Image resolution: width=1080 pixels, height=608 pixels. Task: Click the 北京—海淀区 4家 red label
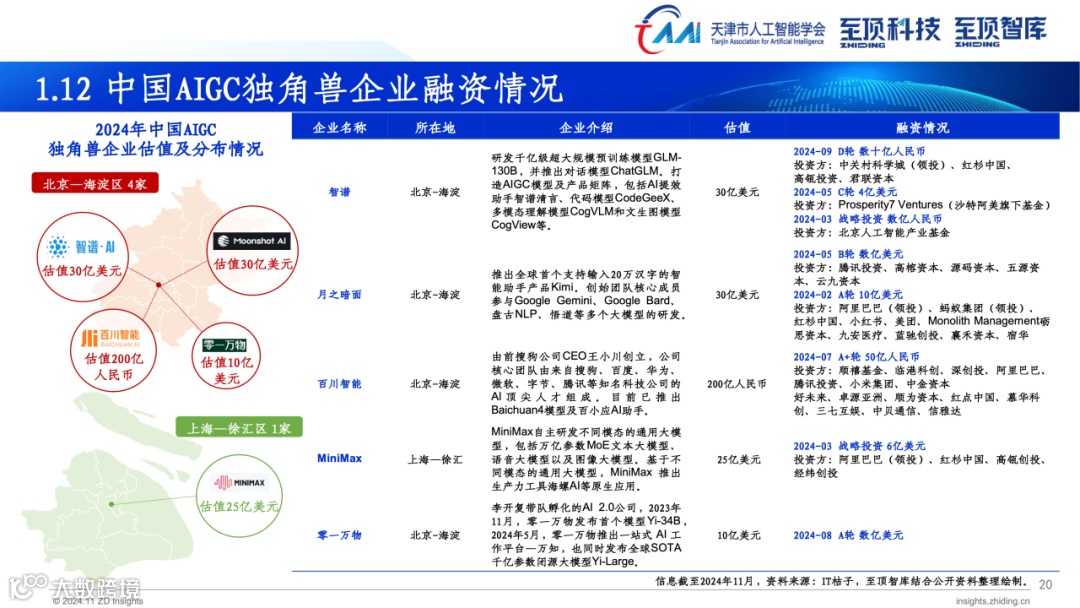click(95, 184)
